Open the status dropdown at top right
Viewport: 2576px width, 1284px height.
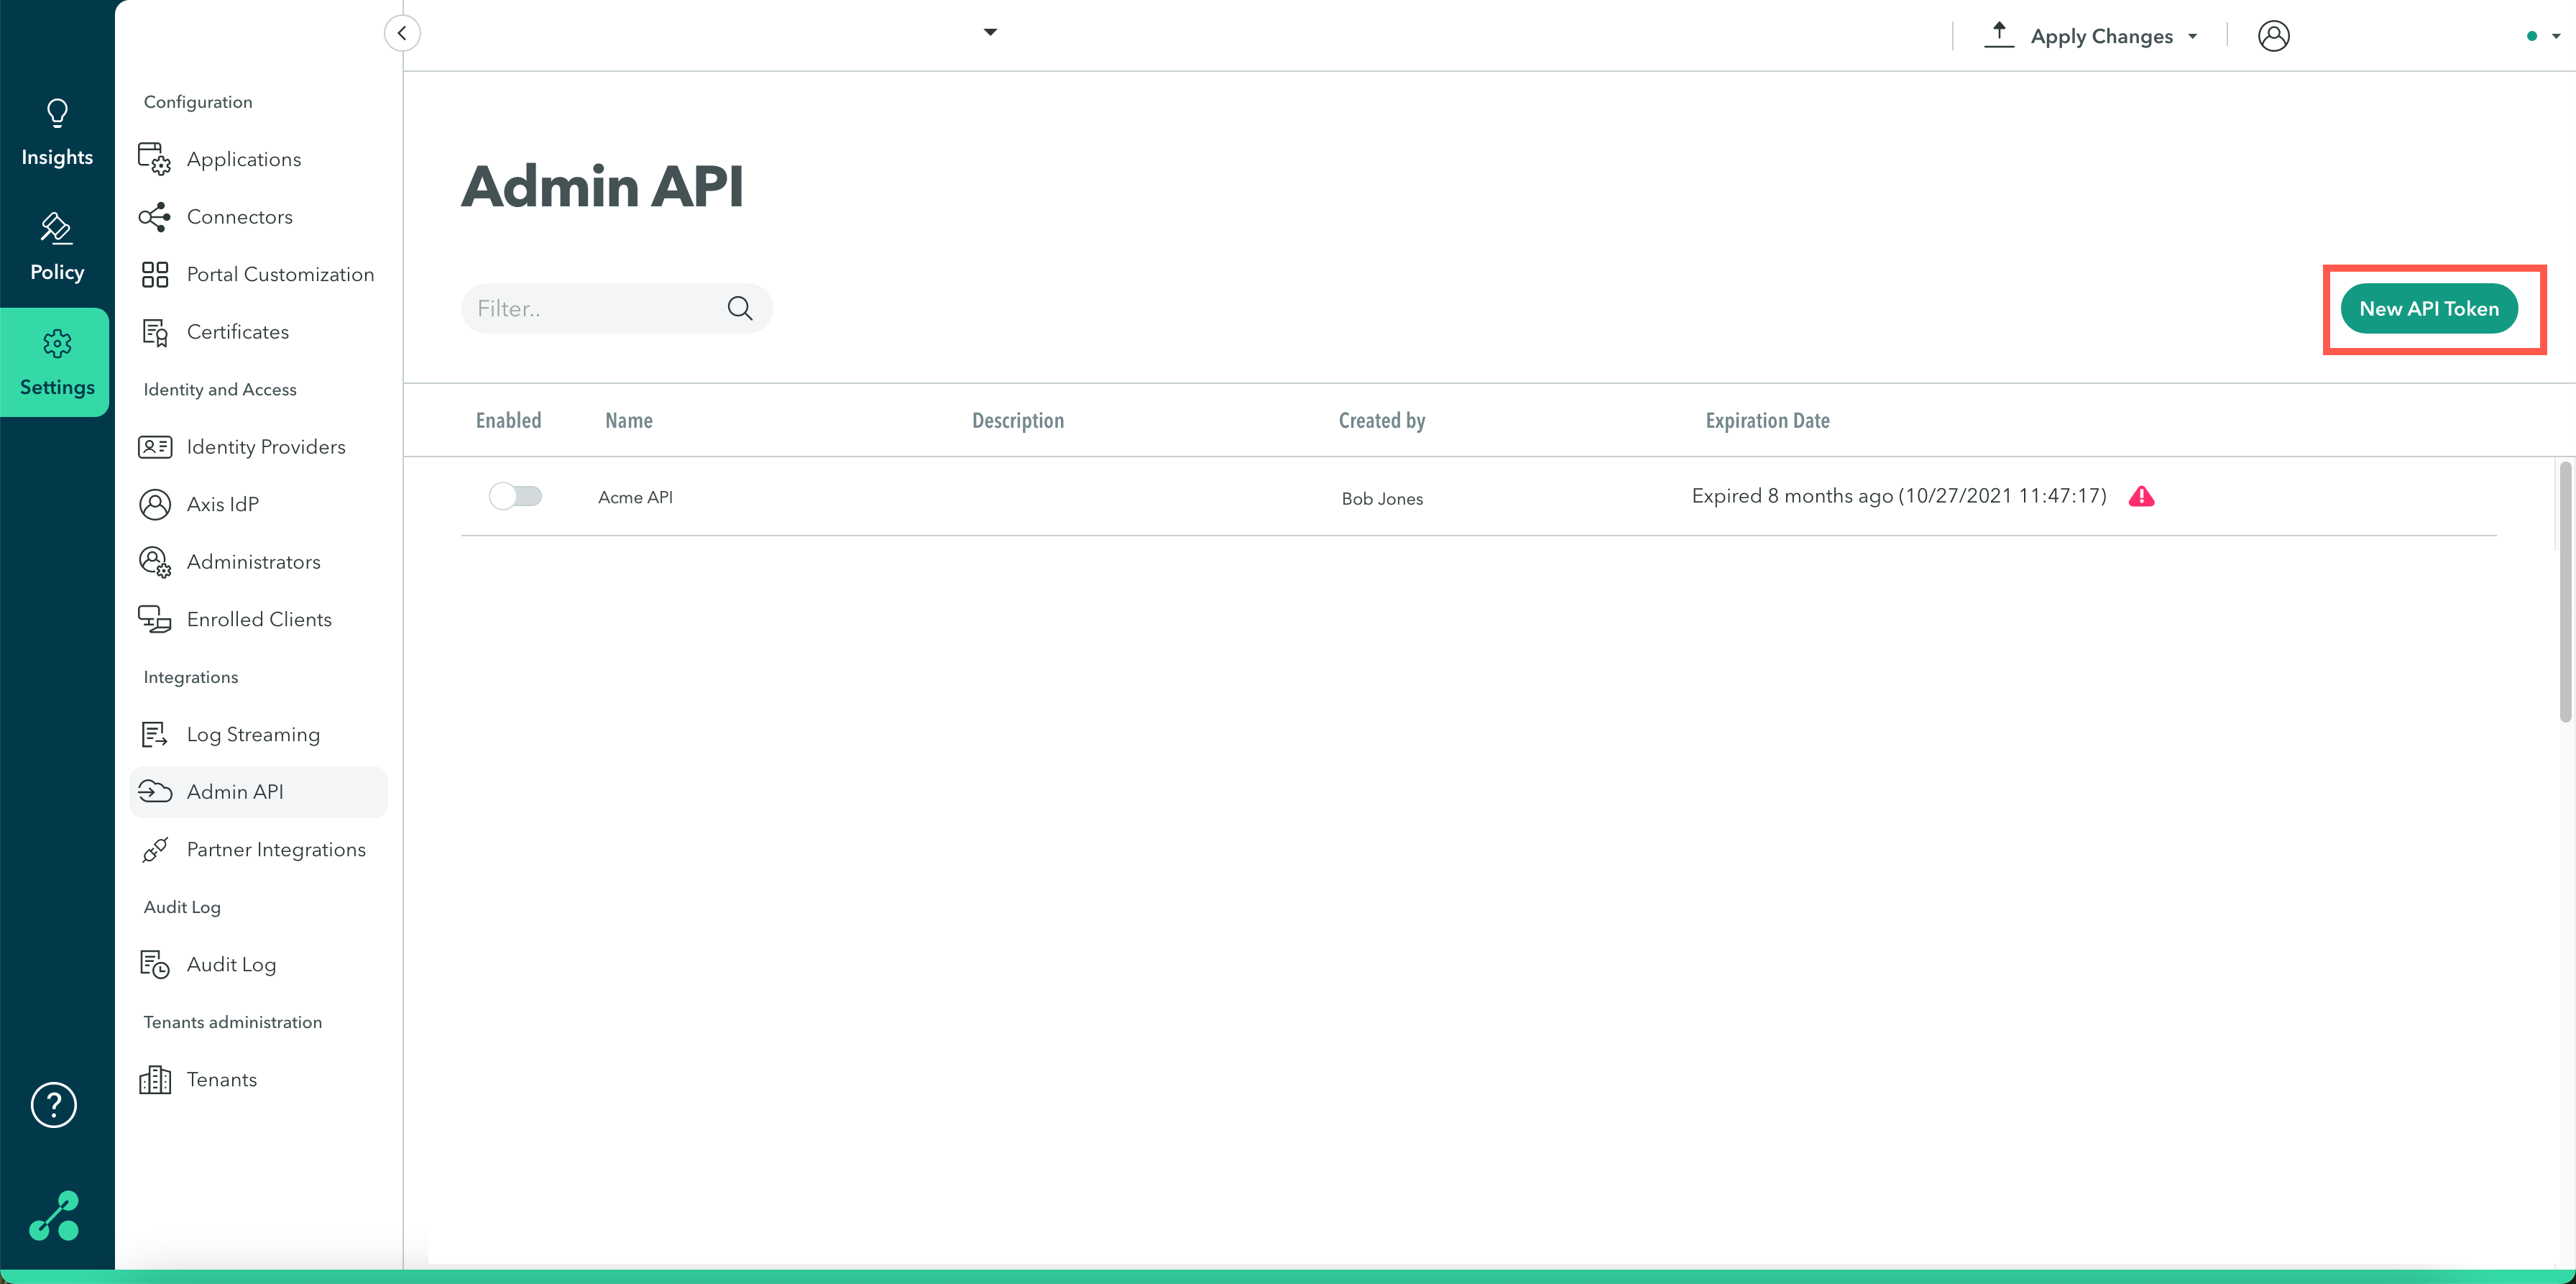[x=2555, y=36]
